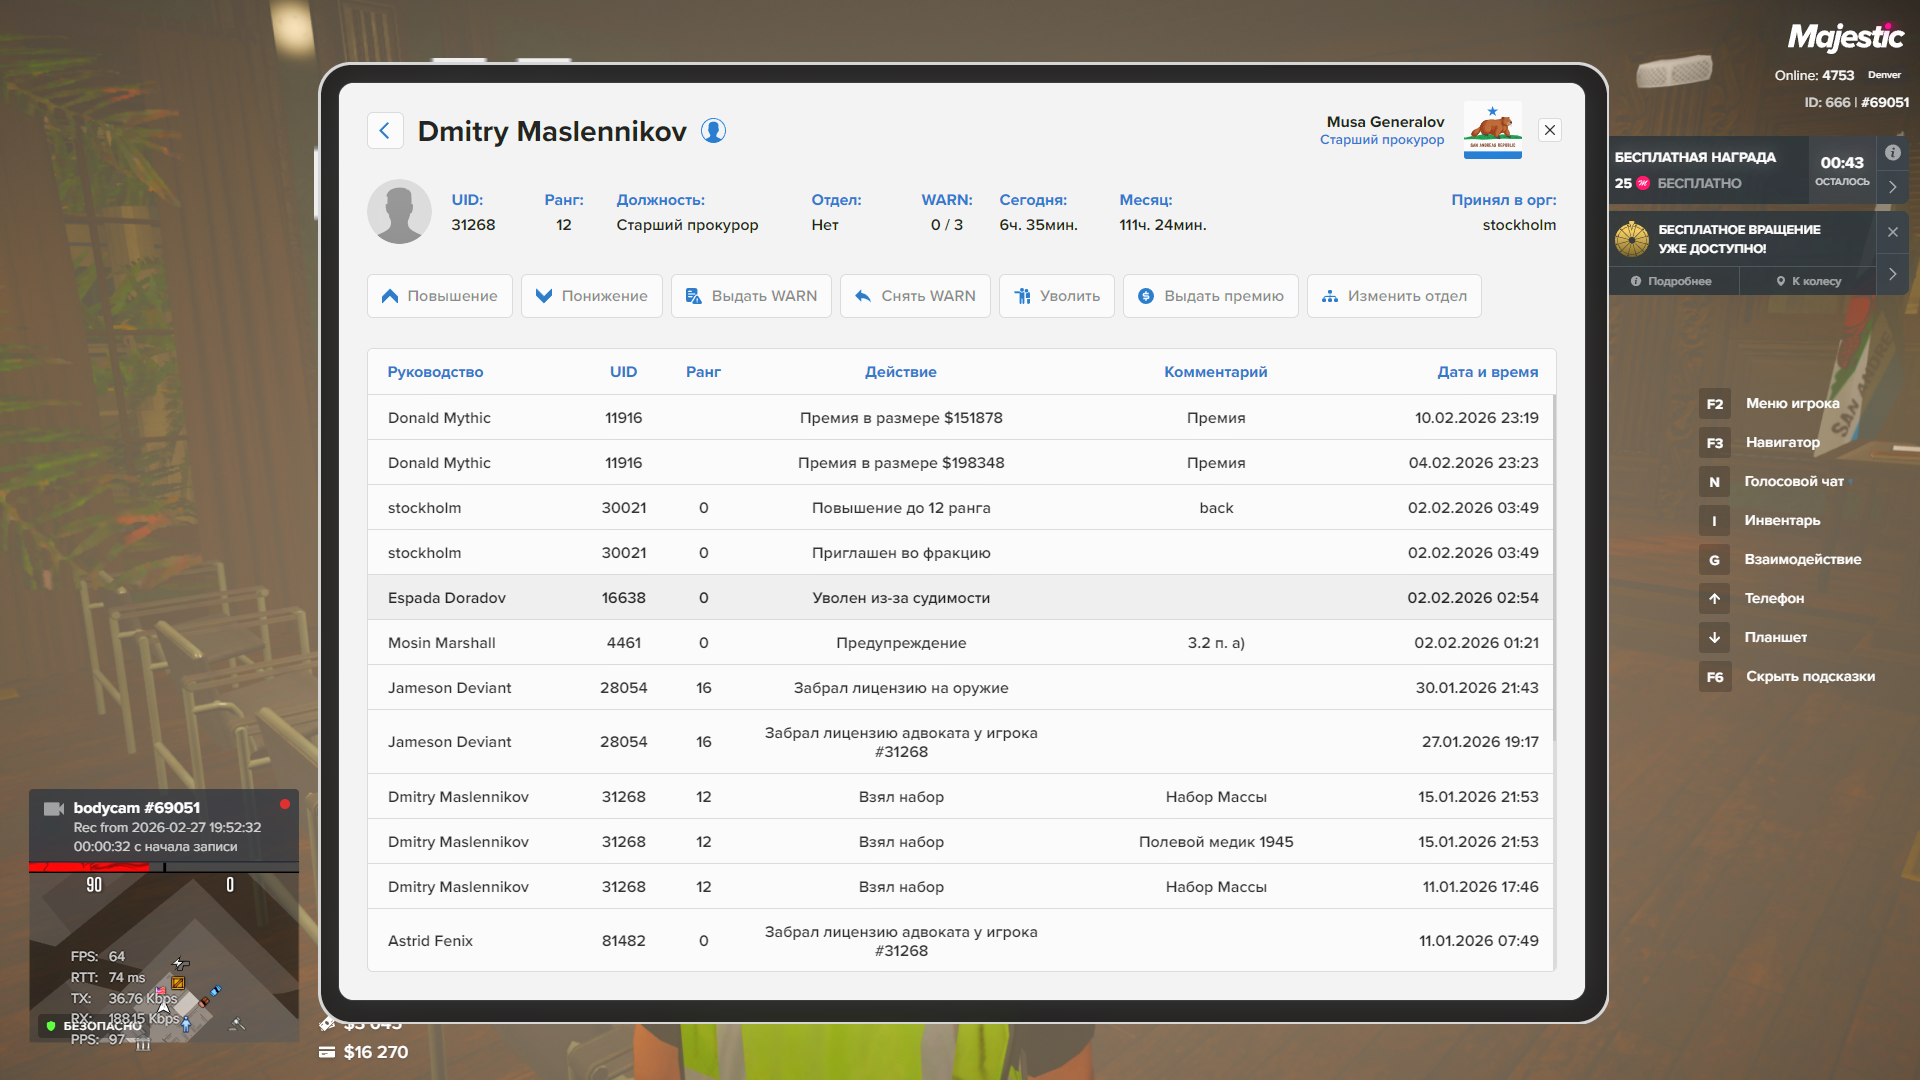Click the Понижение demote button
The width and height of the screenshot is (1920, 1080).
click(591, 296)
